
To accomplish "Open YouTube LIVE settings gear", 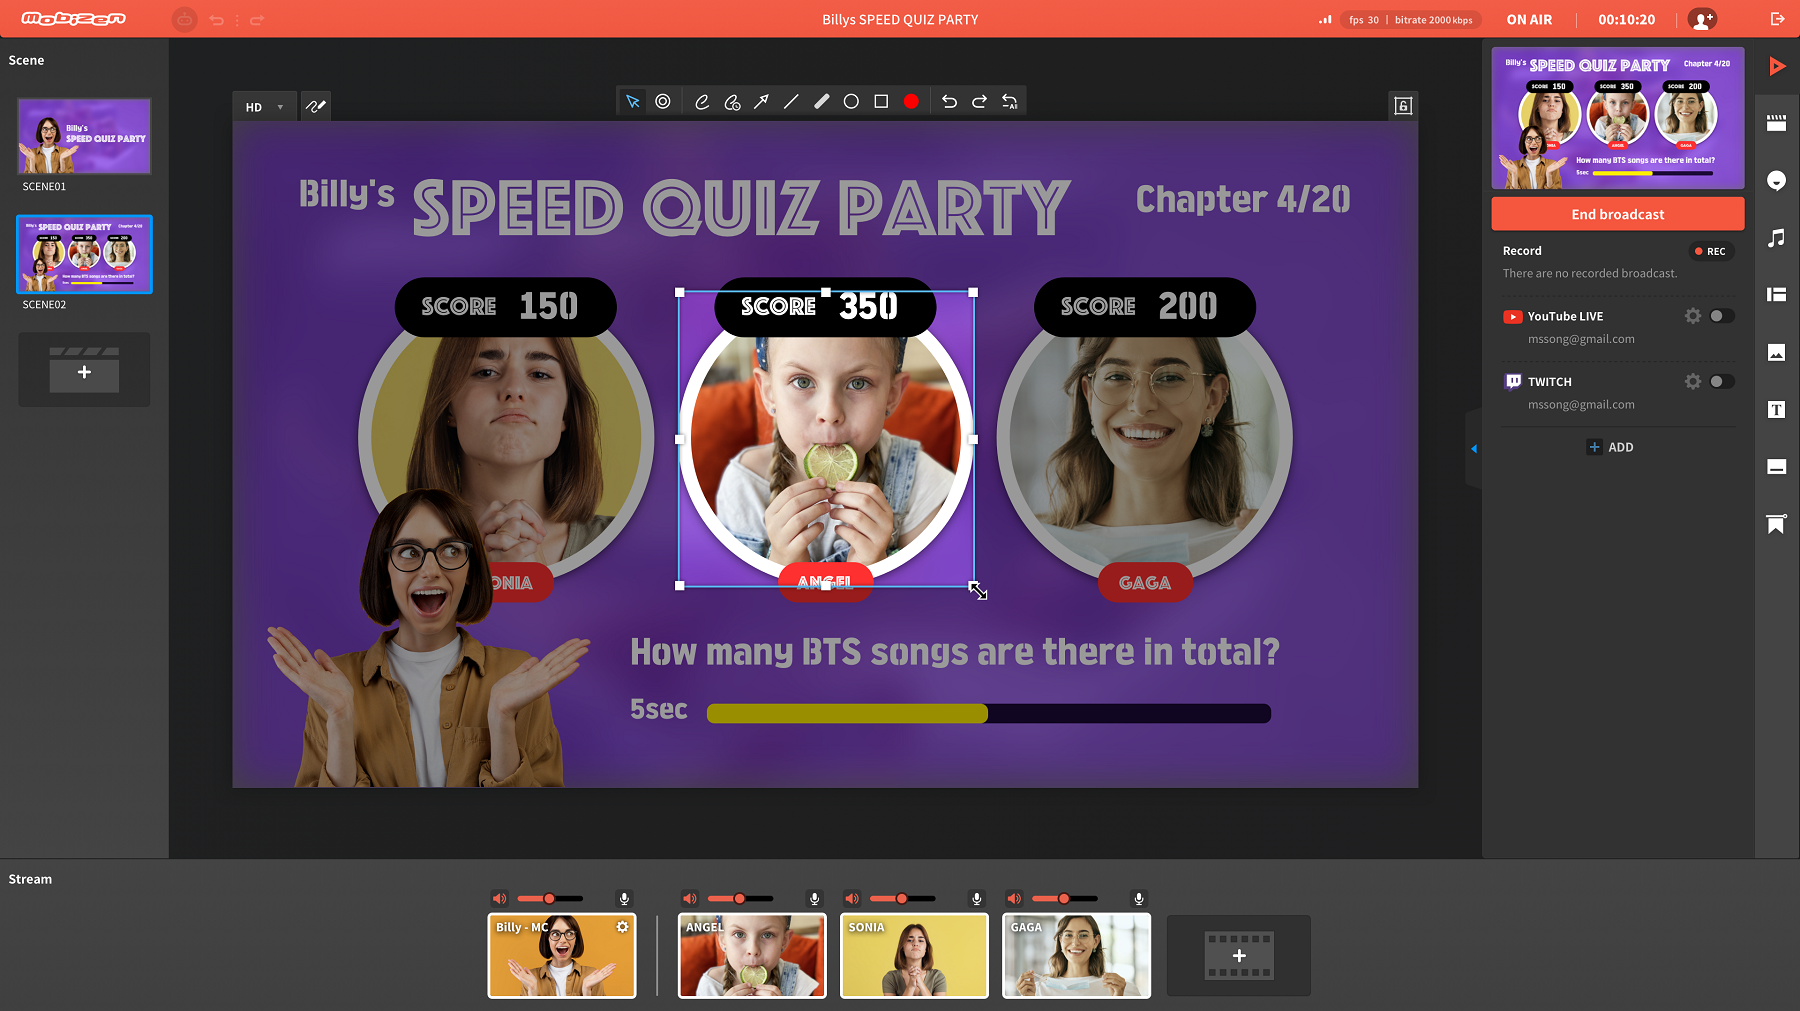I will point(1692,316).
